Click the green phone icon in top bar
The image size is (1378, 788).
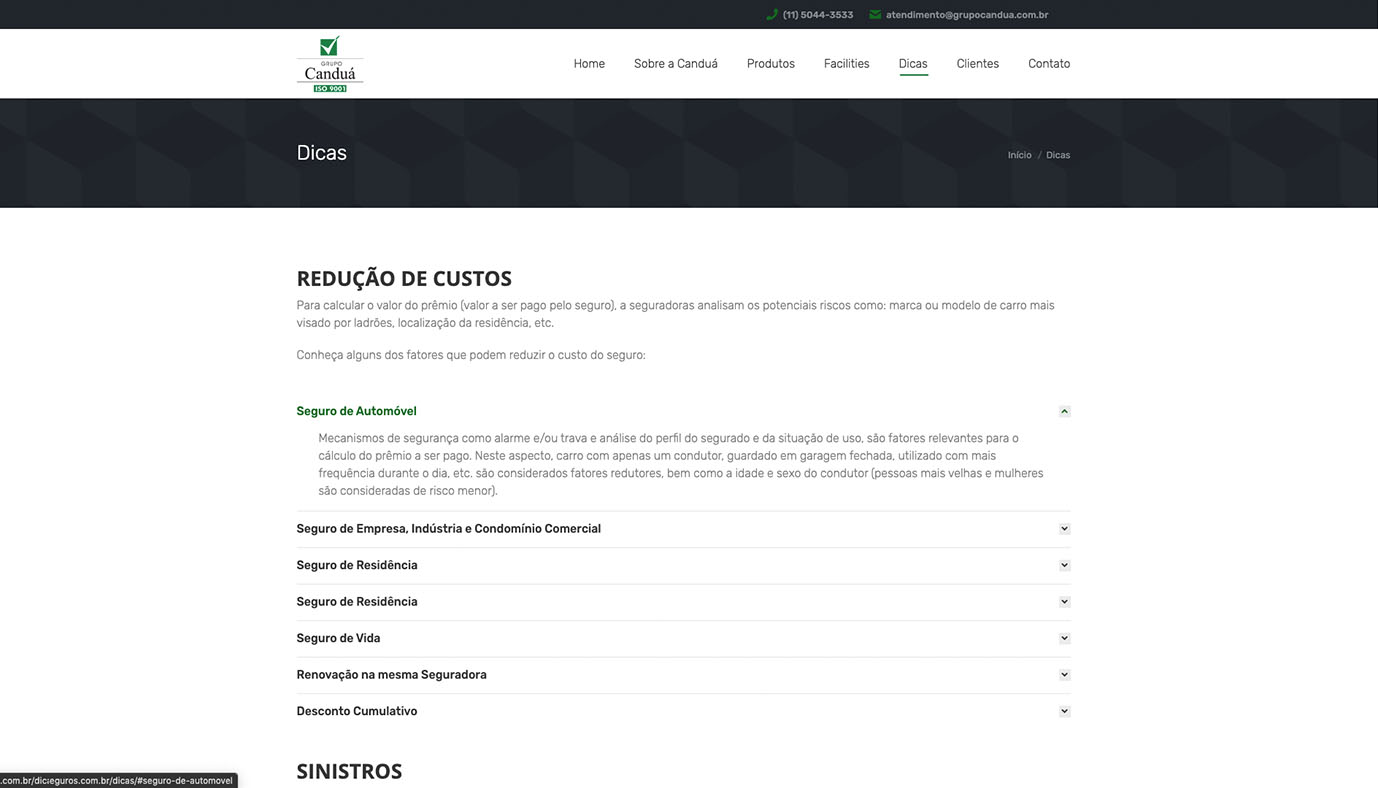click(x=771, y=15)
